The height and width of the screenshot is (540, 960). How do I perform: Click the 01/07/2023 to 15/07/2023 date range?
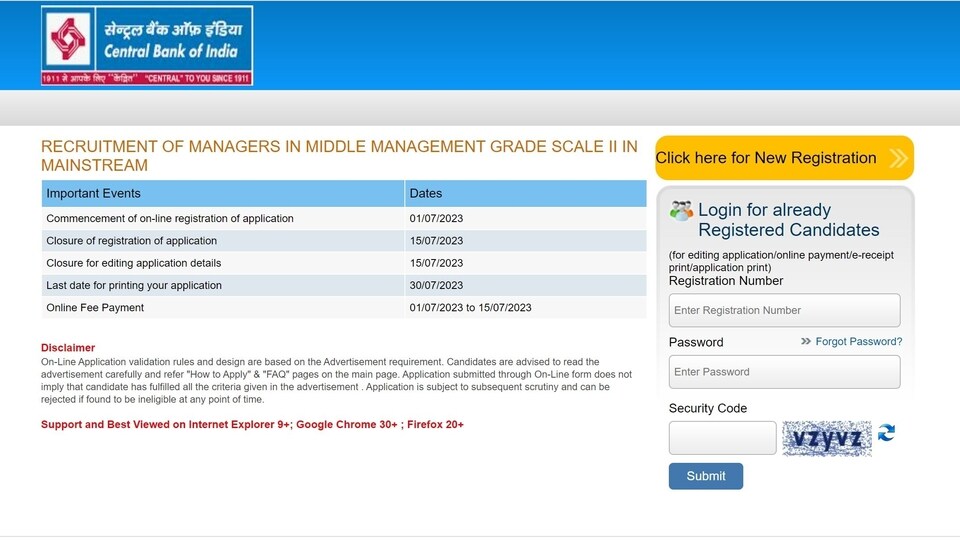coord(470,307)
